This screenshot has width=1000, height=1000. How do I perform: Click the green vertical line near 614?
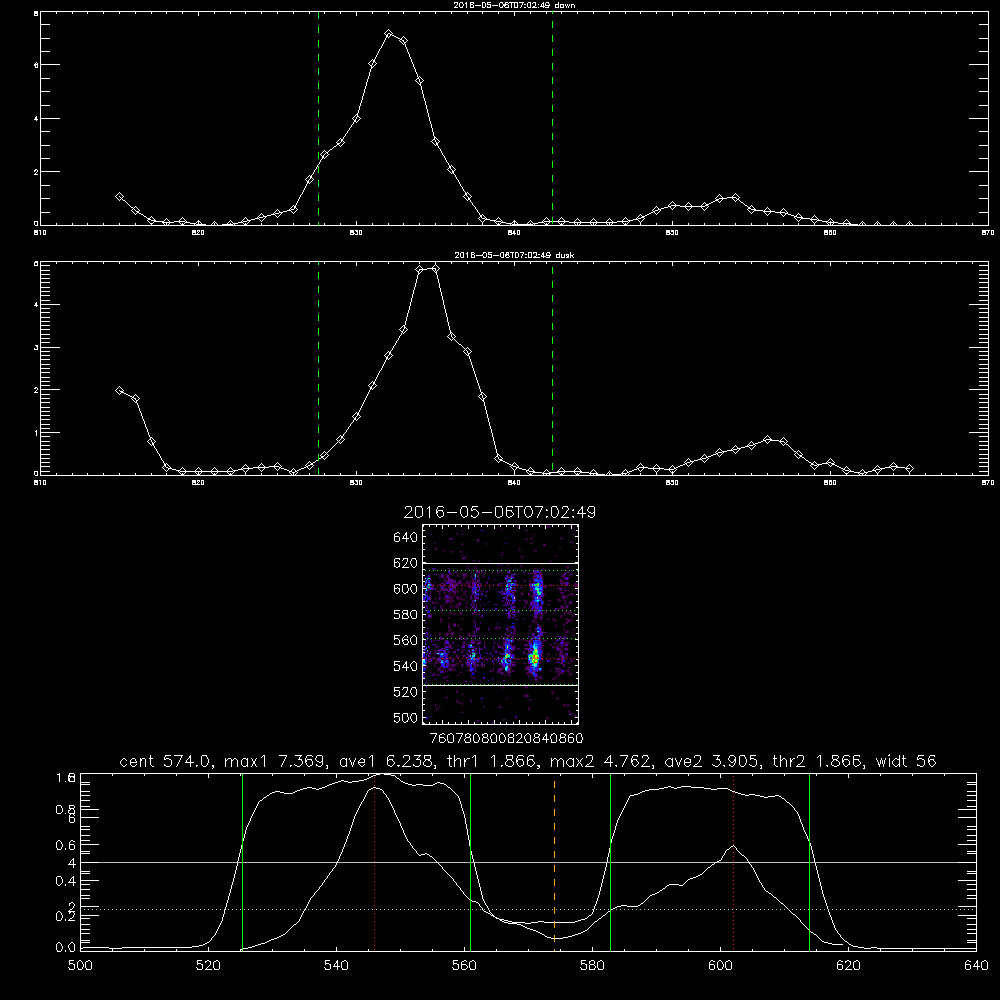809,861
